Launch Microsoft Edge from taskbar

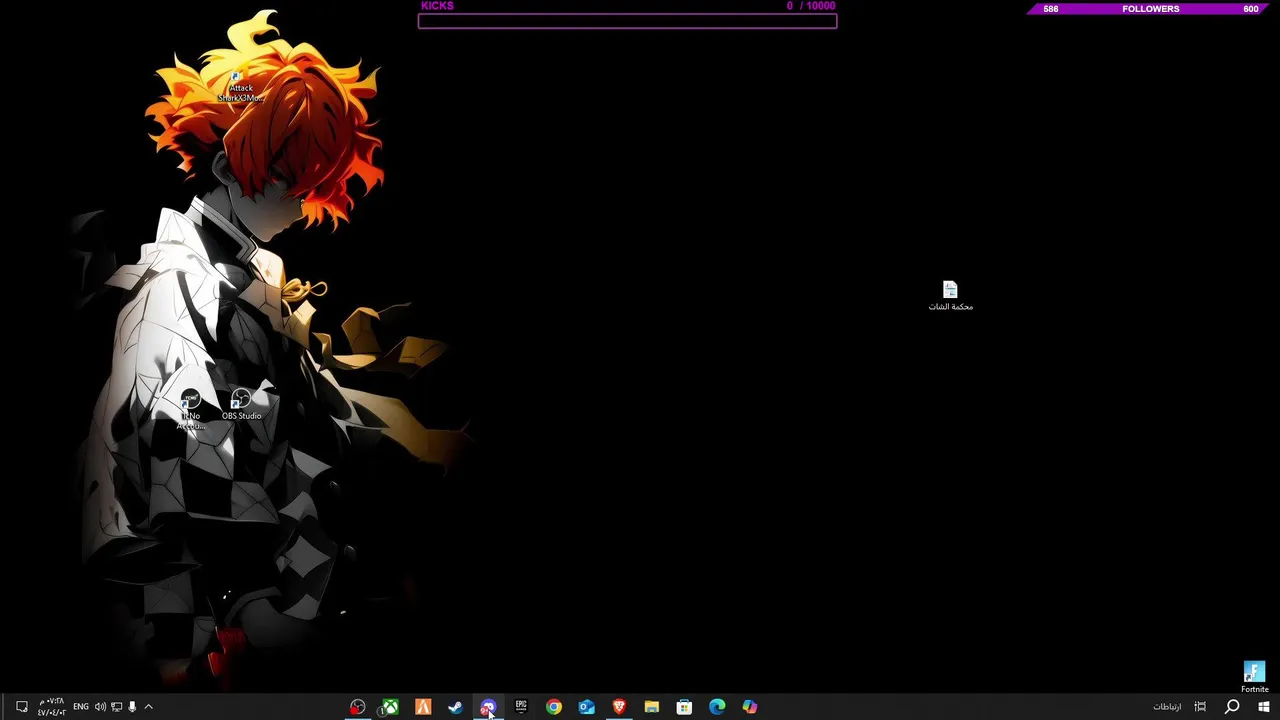(x=717, y=707)
